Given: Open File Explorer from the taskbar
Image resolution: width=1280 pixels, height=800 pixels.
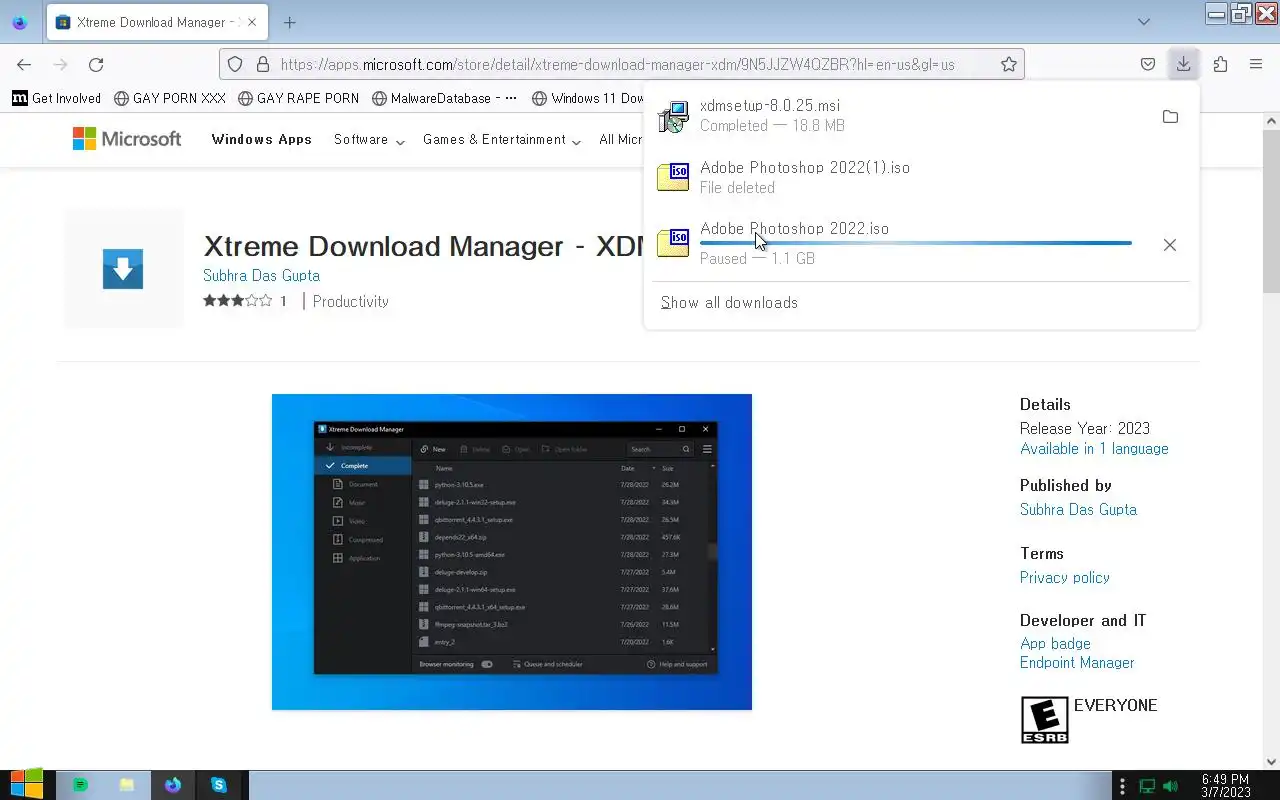Looking at the screenshot, I should point(127,785).
